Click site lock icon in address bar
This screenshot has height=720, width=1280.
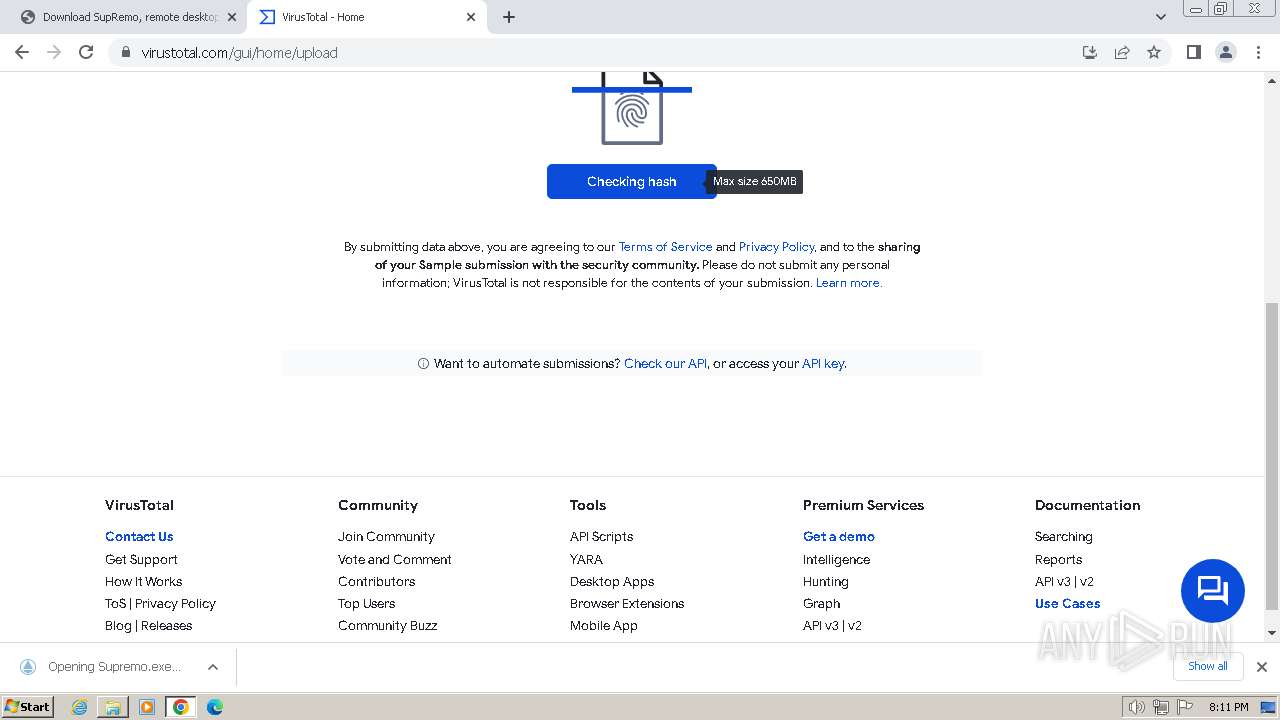(126, 52)
